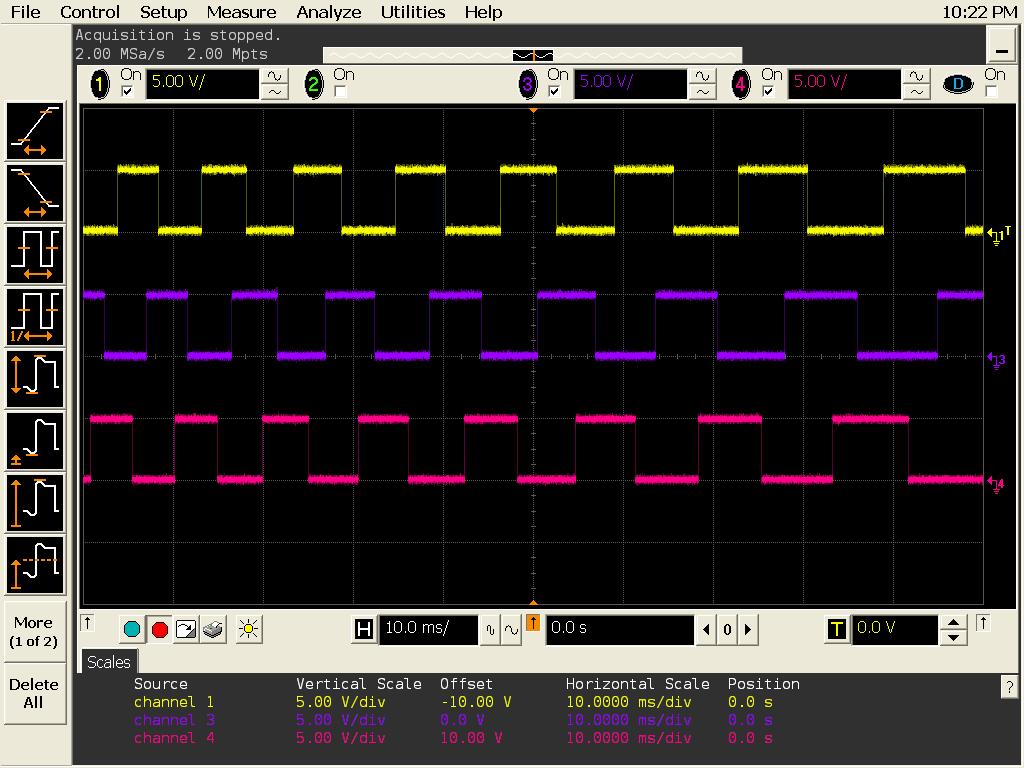The width and height of the screenshot is (1024, 768).
Task: Click the waveform intensity sun icon
Action: [248, 629]
